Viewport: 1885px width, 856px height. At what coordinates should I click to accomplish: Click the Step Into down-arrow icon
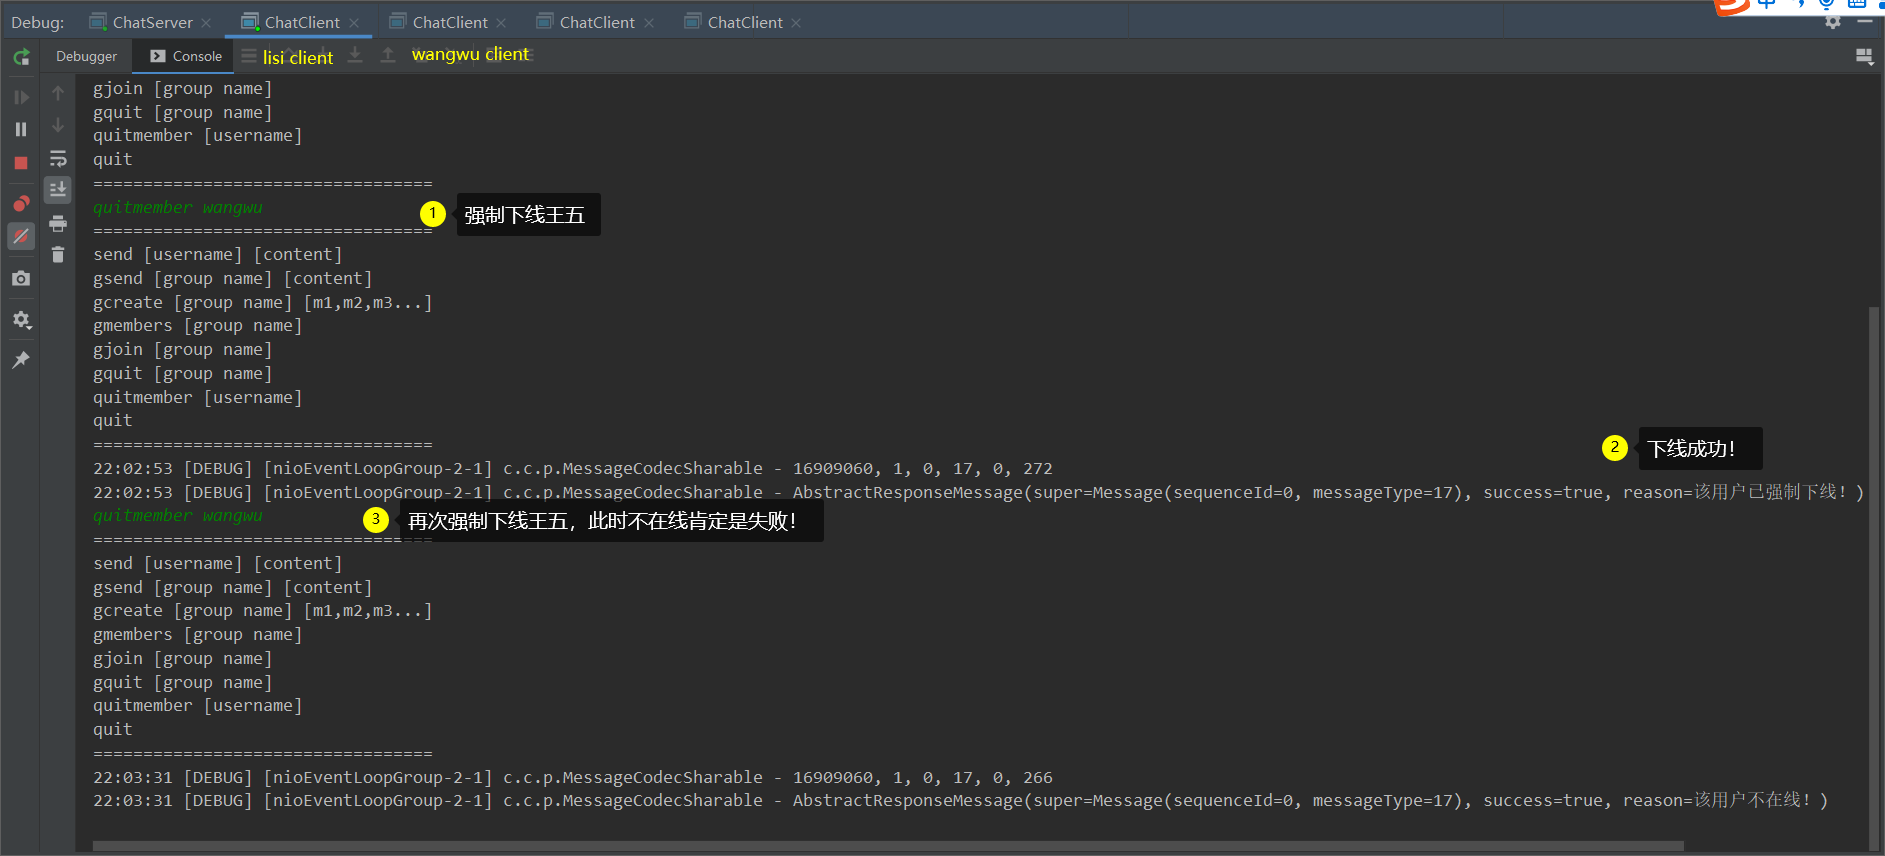tap(355, 55)
